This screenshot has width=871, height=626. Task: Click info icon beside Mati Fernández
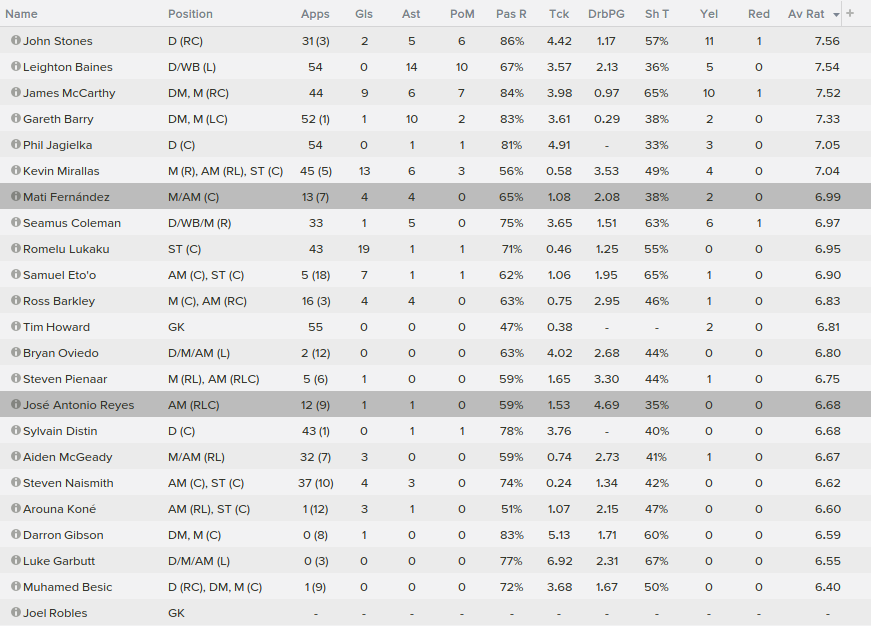(16, 196)
